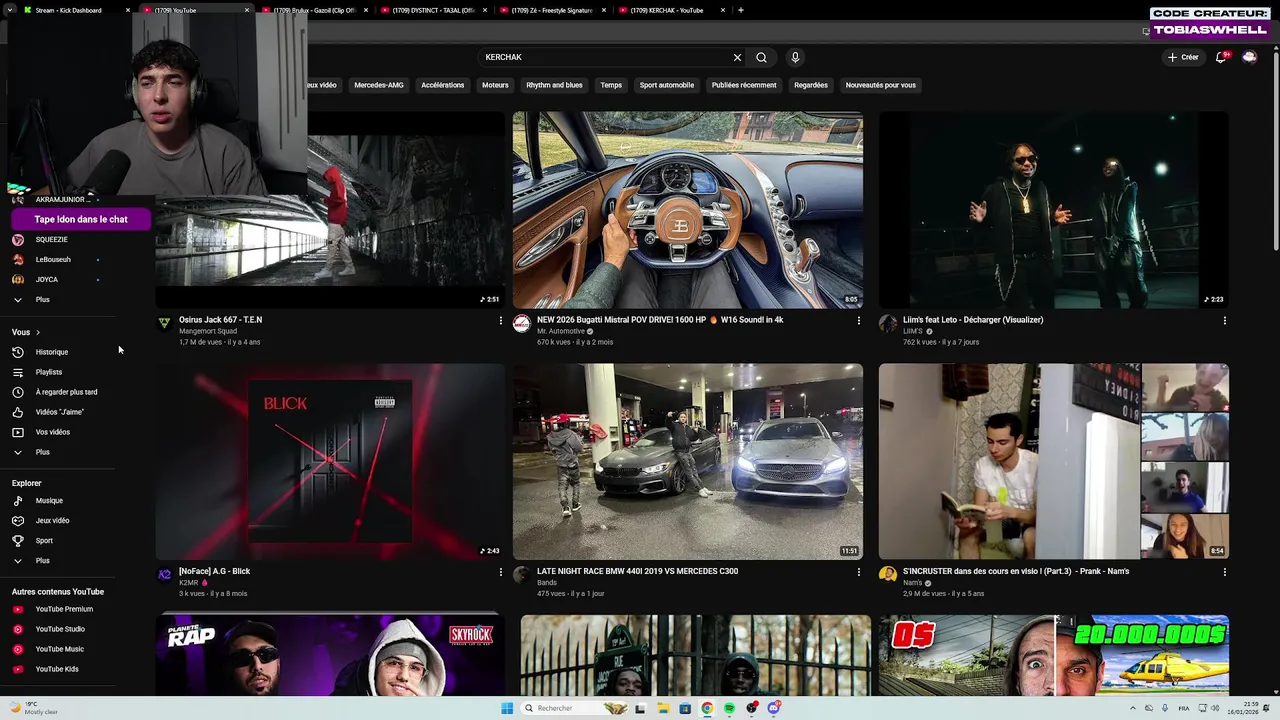Open options menu for S'INCRUSTER prank video
Screen dimensions: 1280x720
coord(1225,572)
